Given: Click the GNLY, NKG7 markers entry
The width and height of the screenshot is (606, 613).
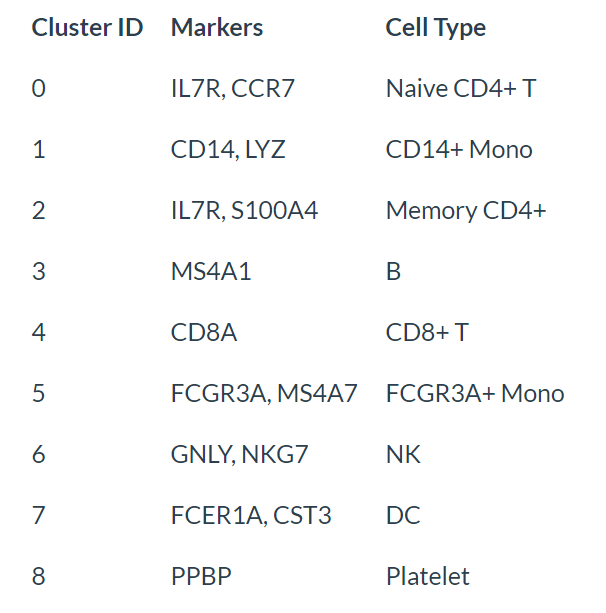Looking at the screenshot, I should pyautogui.click(x=239, y=454).
